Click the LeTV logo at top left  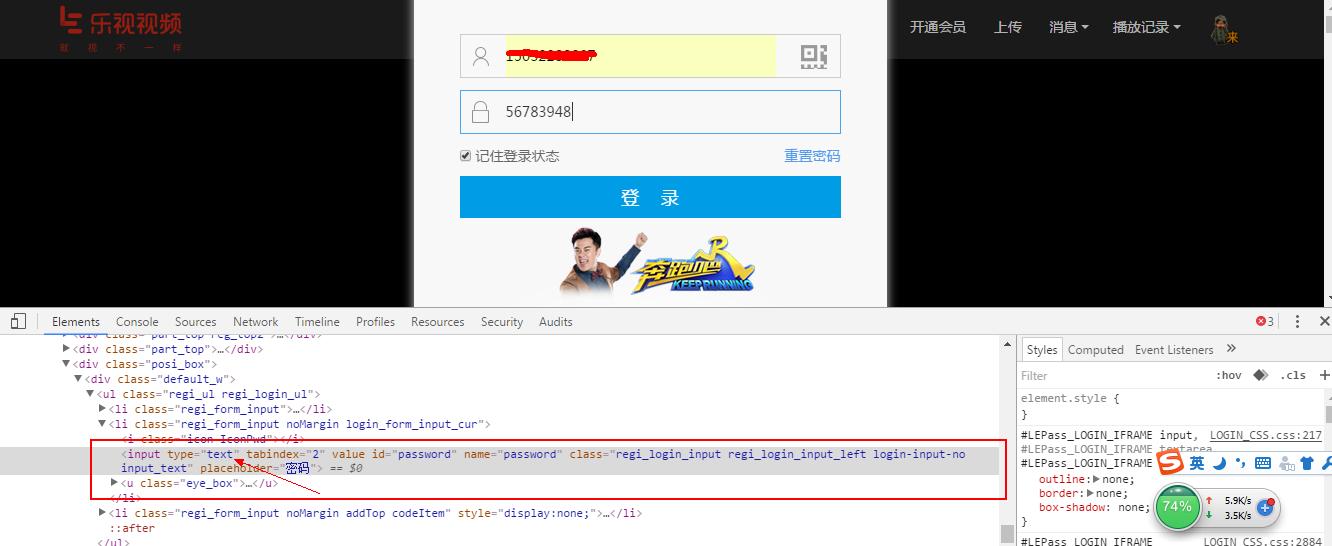[x=120, y=29]
